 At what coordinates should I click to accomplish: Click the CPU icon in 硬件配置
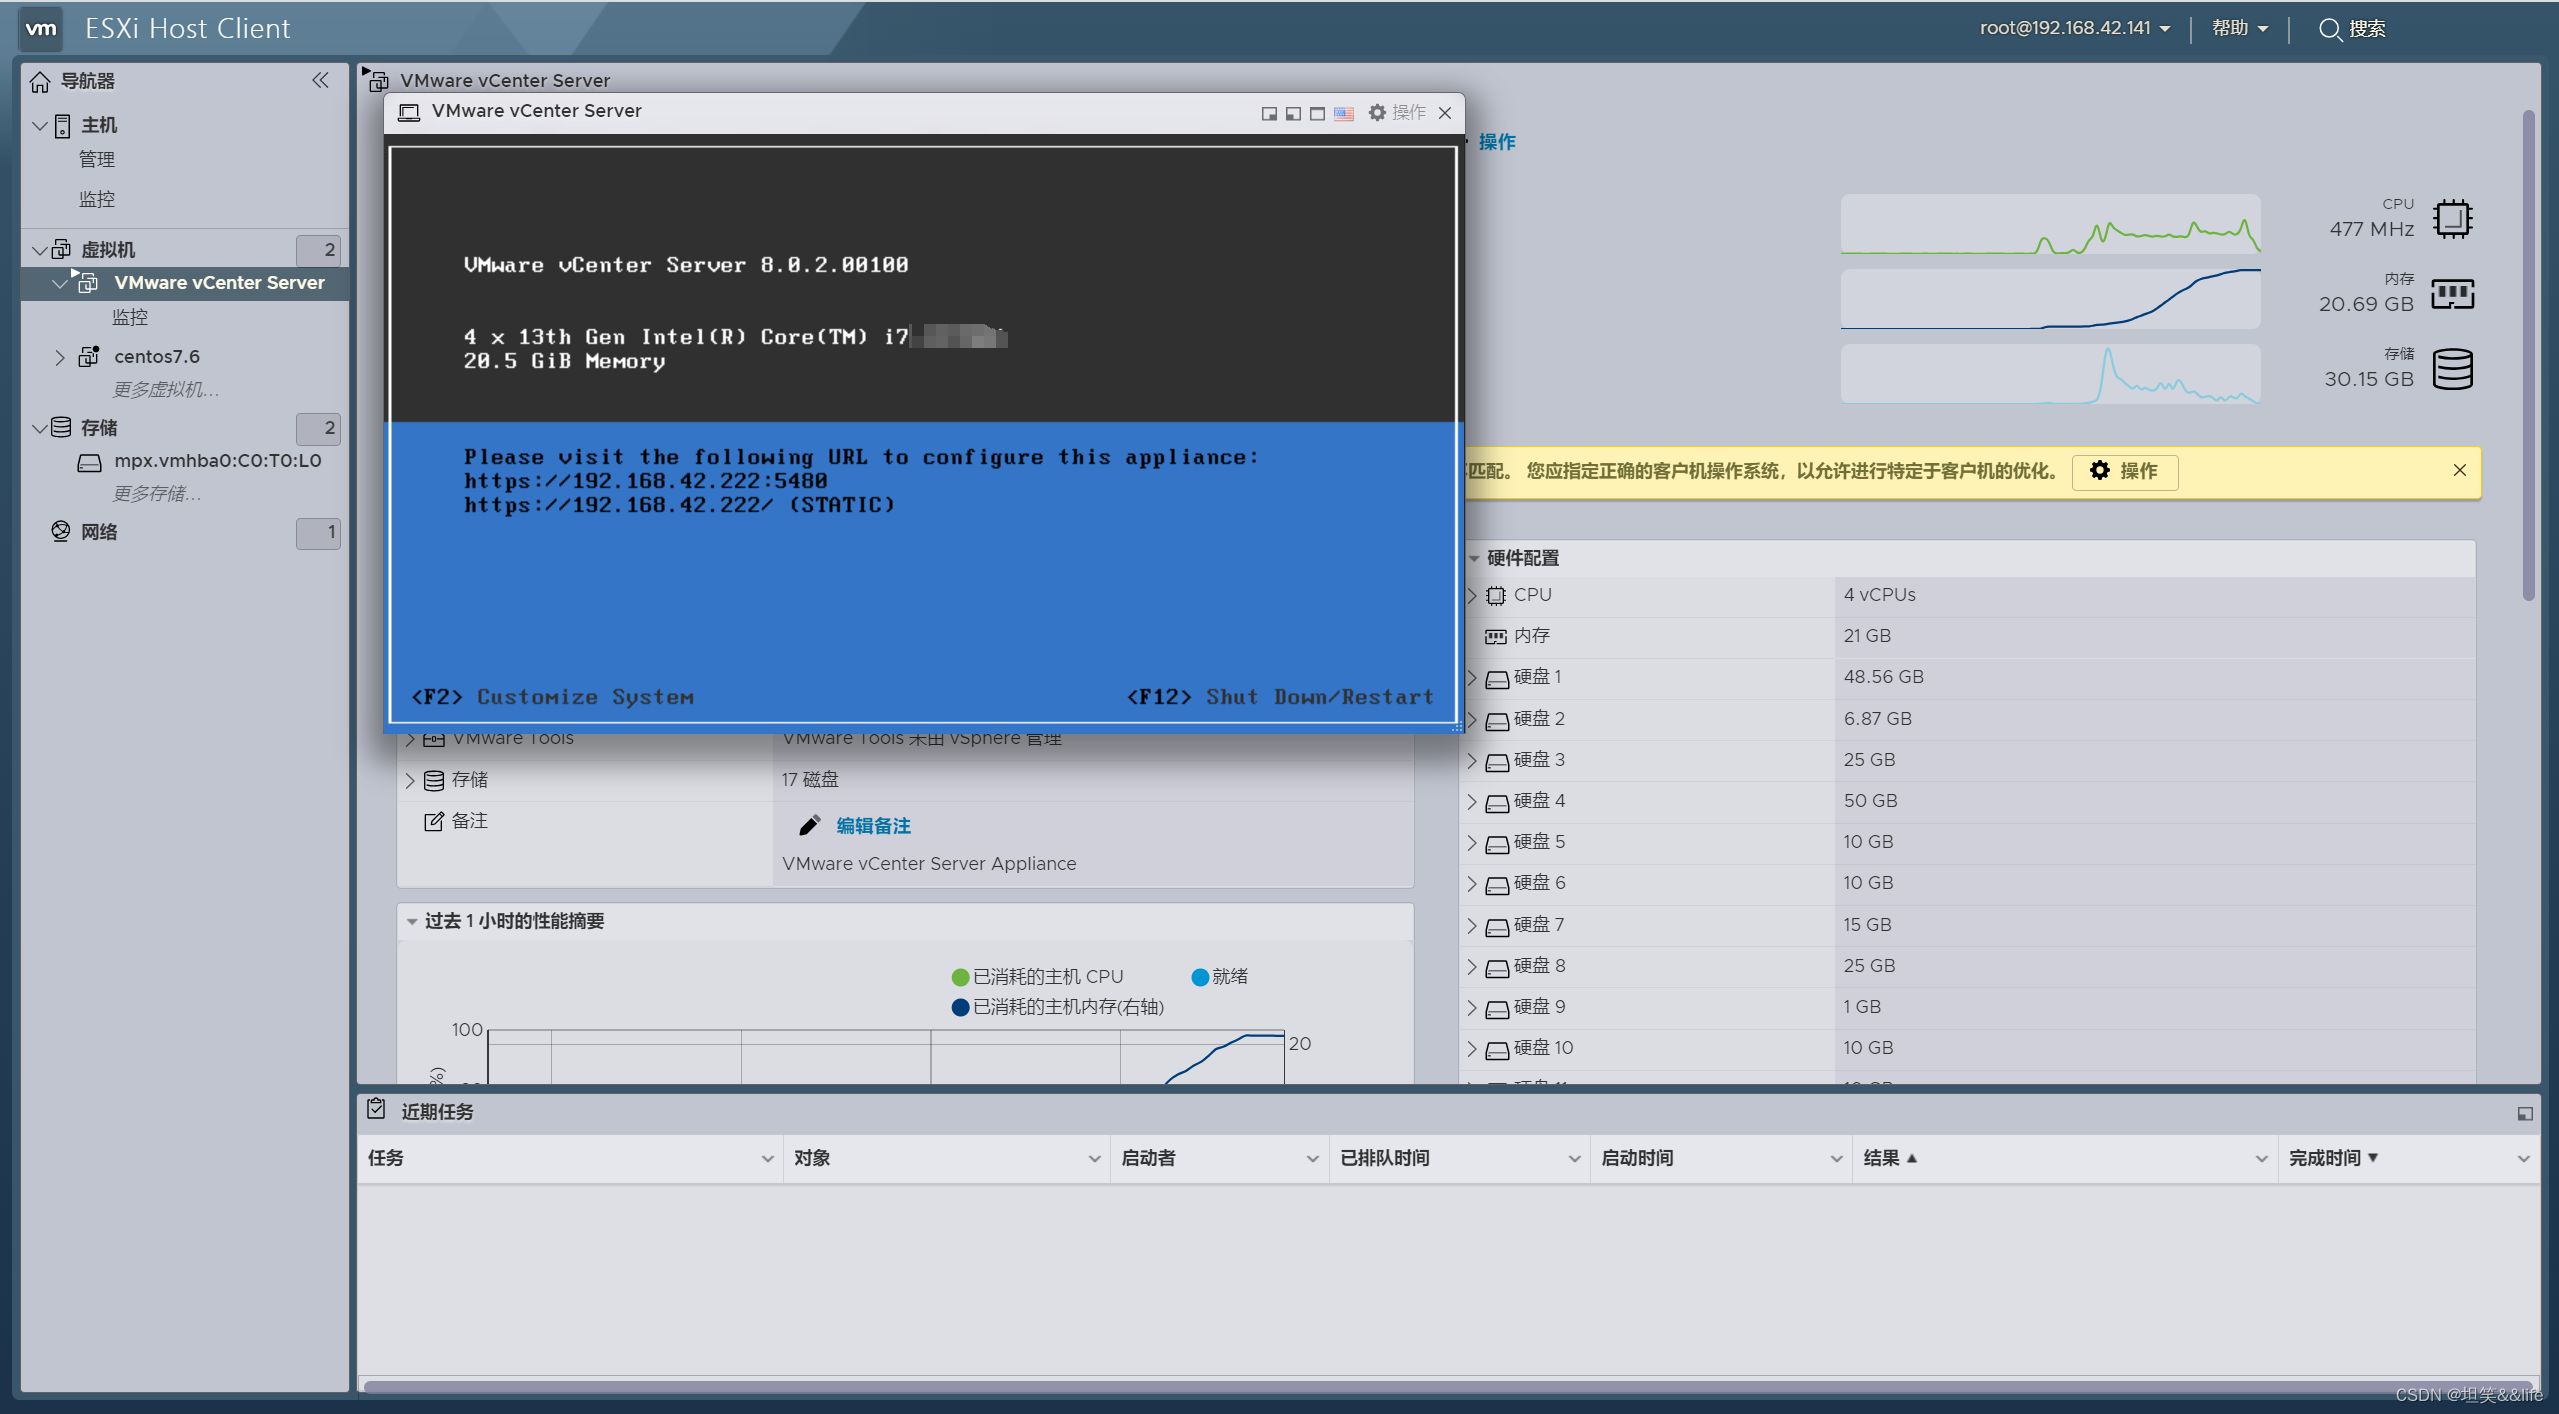point(1495,595)
